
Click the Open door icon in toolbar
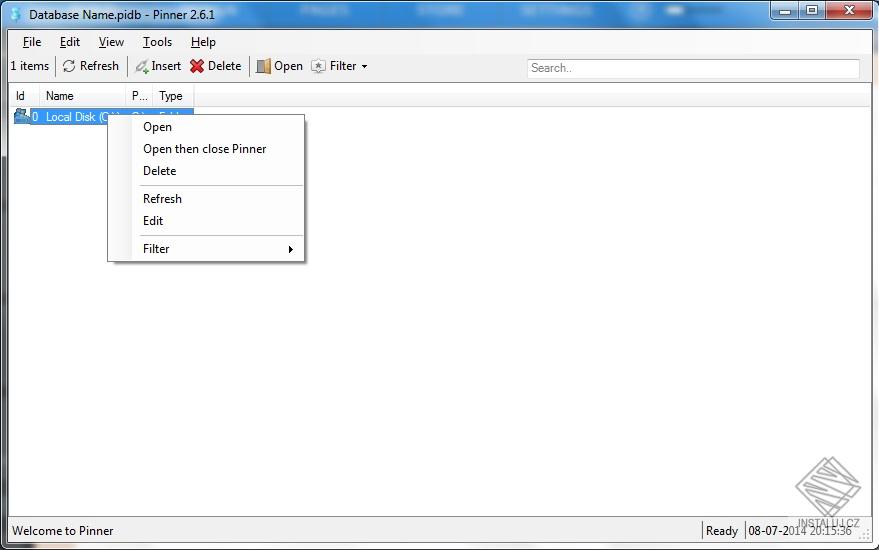[263, 66]
